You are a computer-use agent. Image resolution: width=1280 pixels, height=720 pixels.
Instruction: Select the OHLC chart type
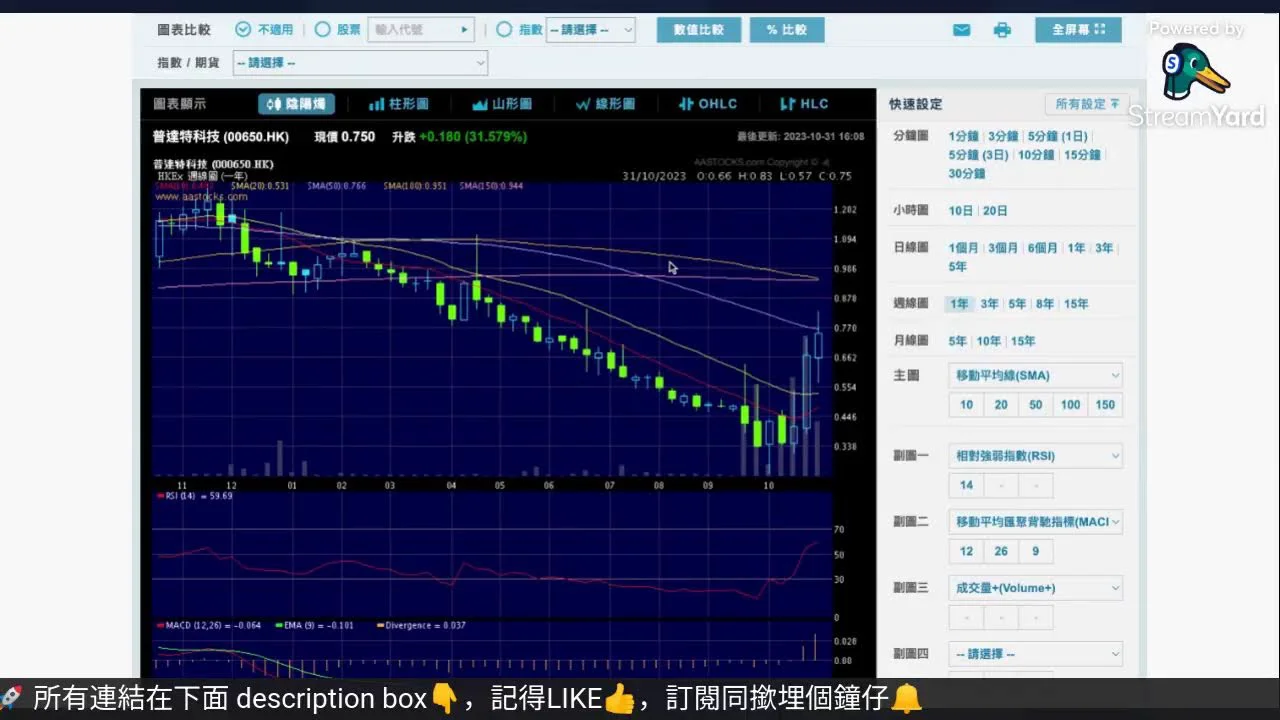click(707, 104)
